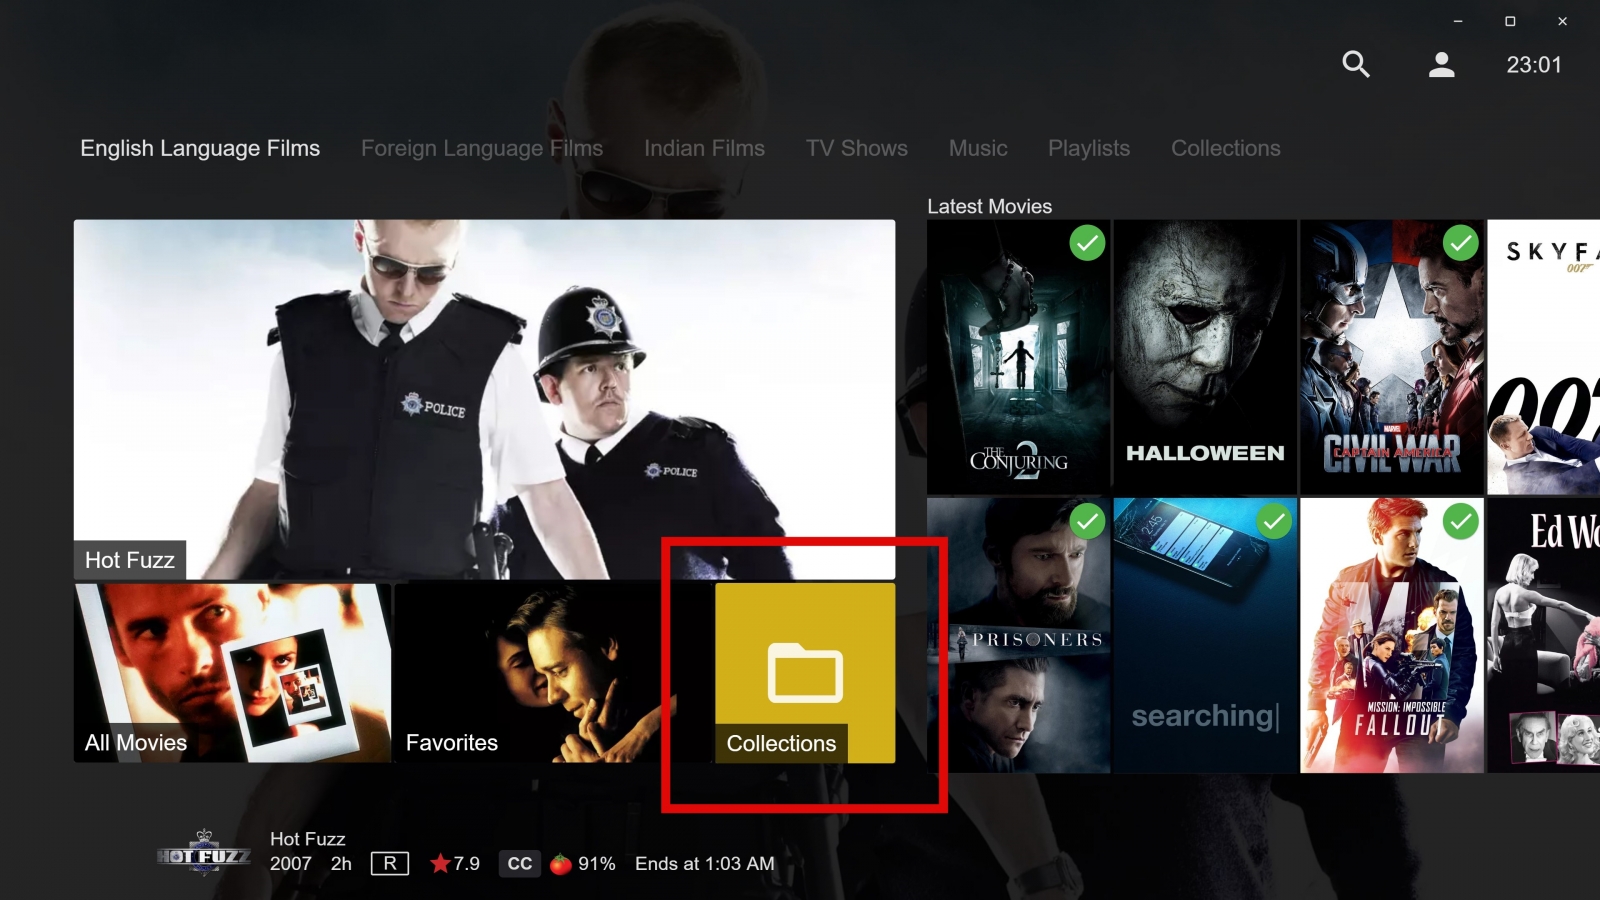Select the English Language Films tab
Image resolution: width=1600 pixels, height=900 pixels.
point(200,148)
